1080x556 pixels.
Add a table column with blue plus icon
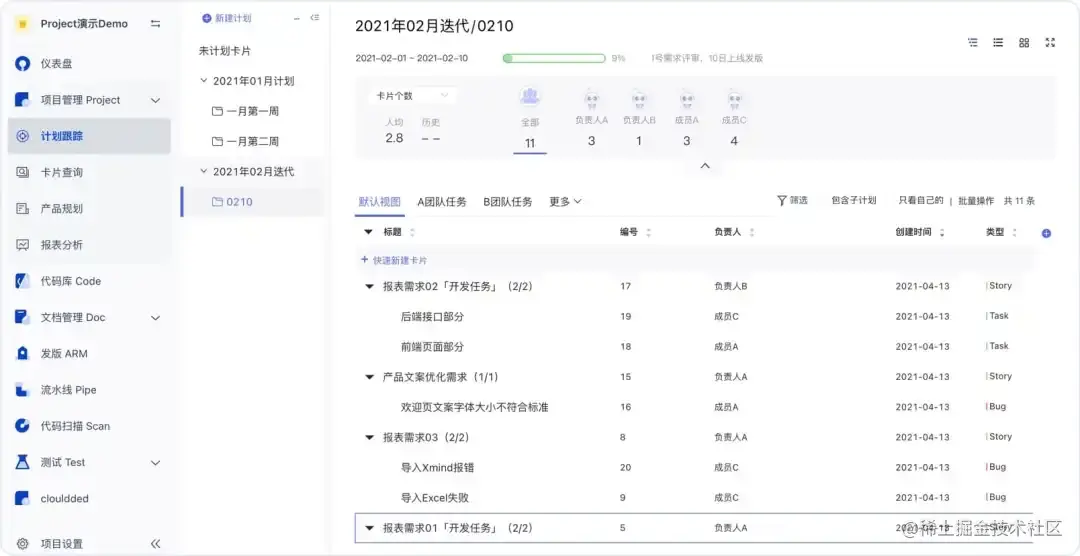(x=1046, y=234)
